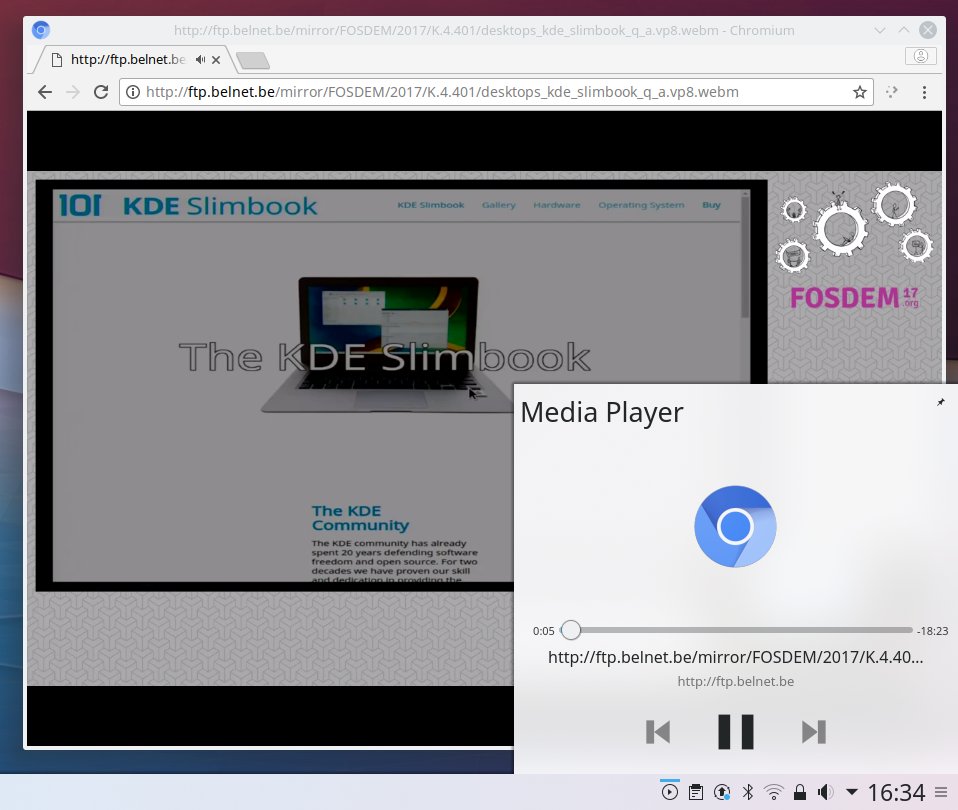Click the Wi-Fi network tray icon
Viewport: 958px width, 810px height.
click(773, 792)
